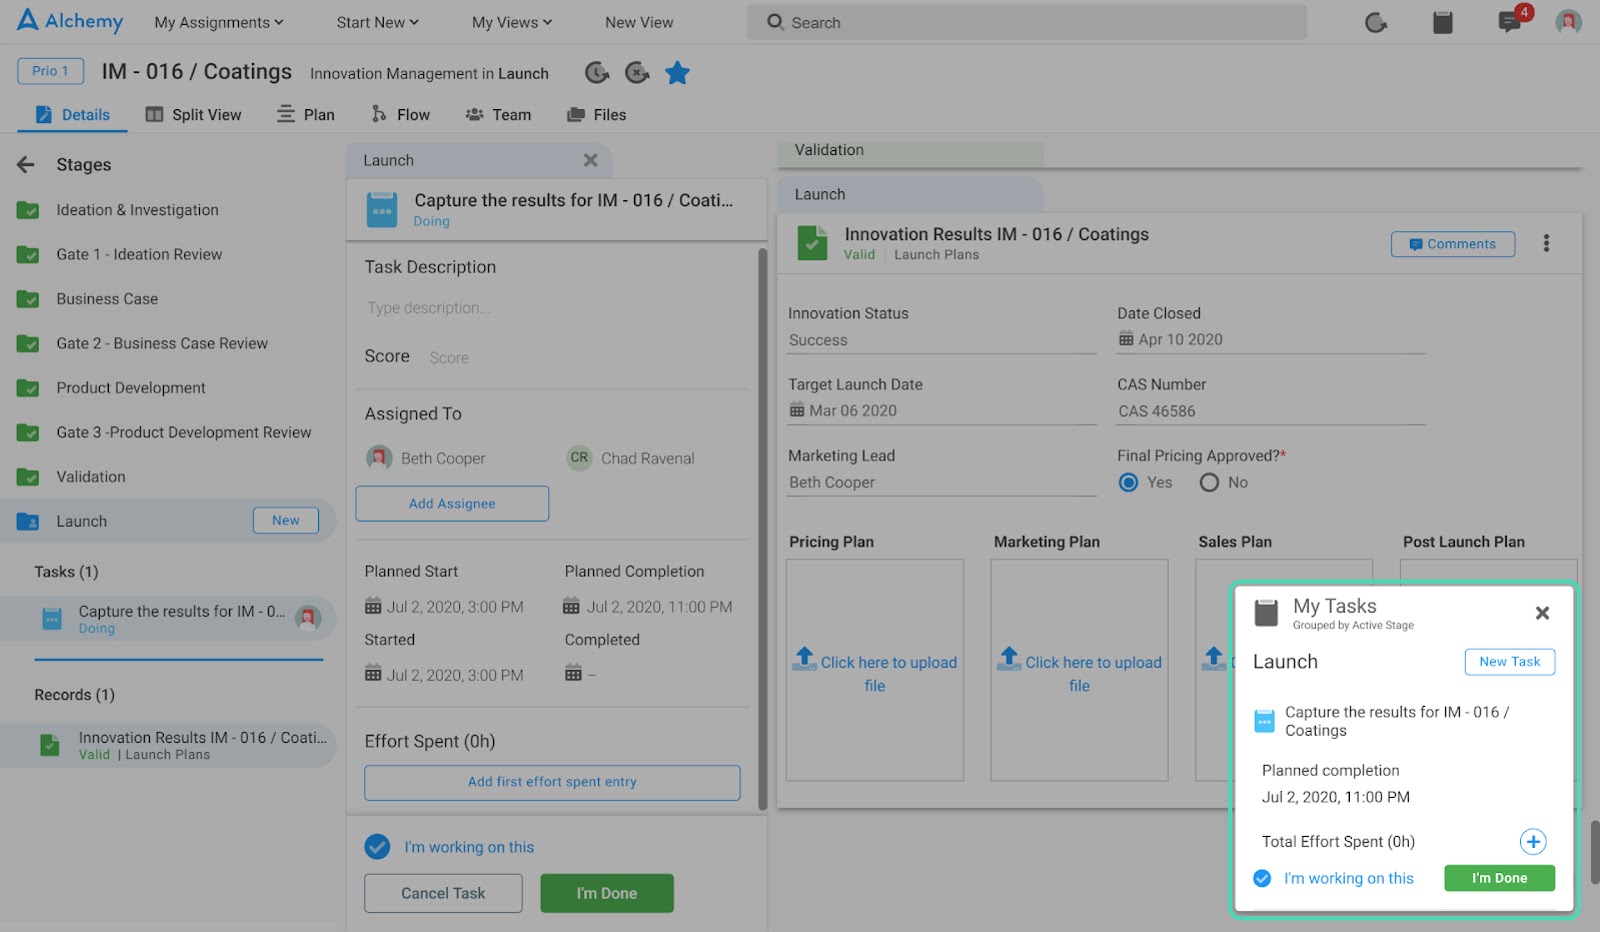Click the search magnifier icon
1600x932 pixels.
coord(775,22)
